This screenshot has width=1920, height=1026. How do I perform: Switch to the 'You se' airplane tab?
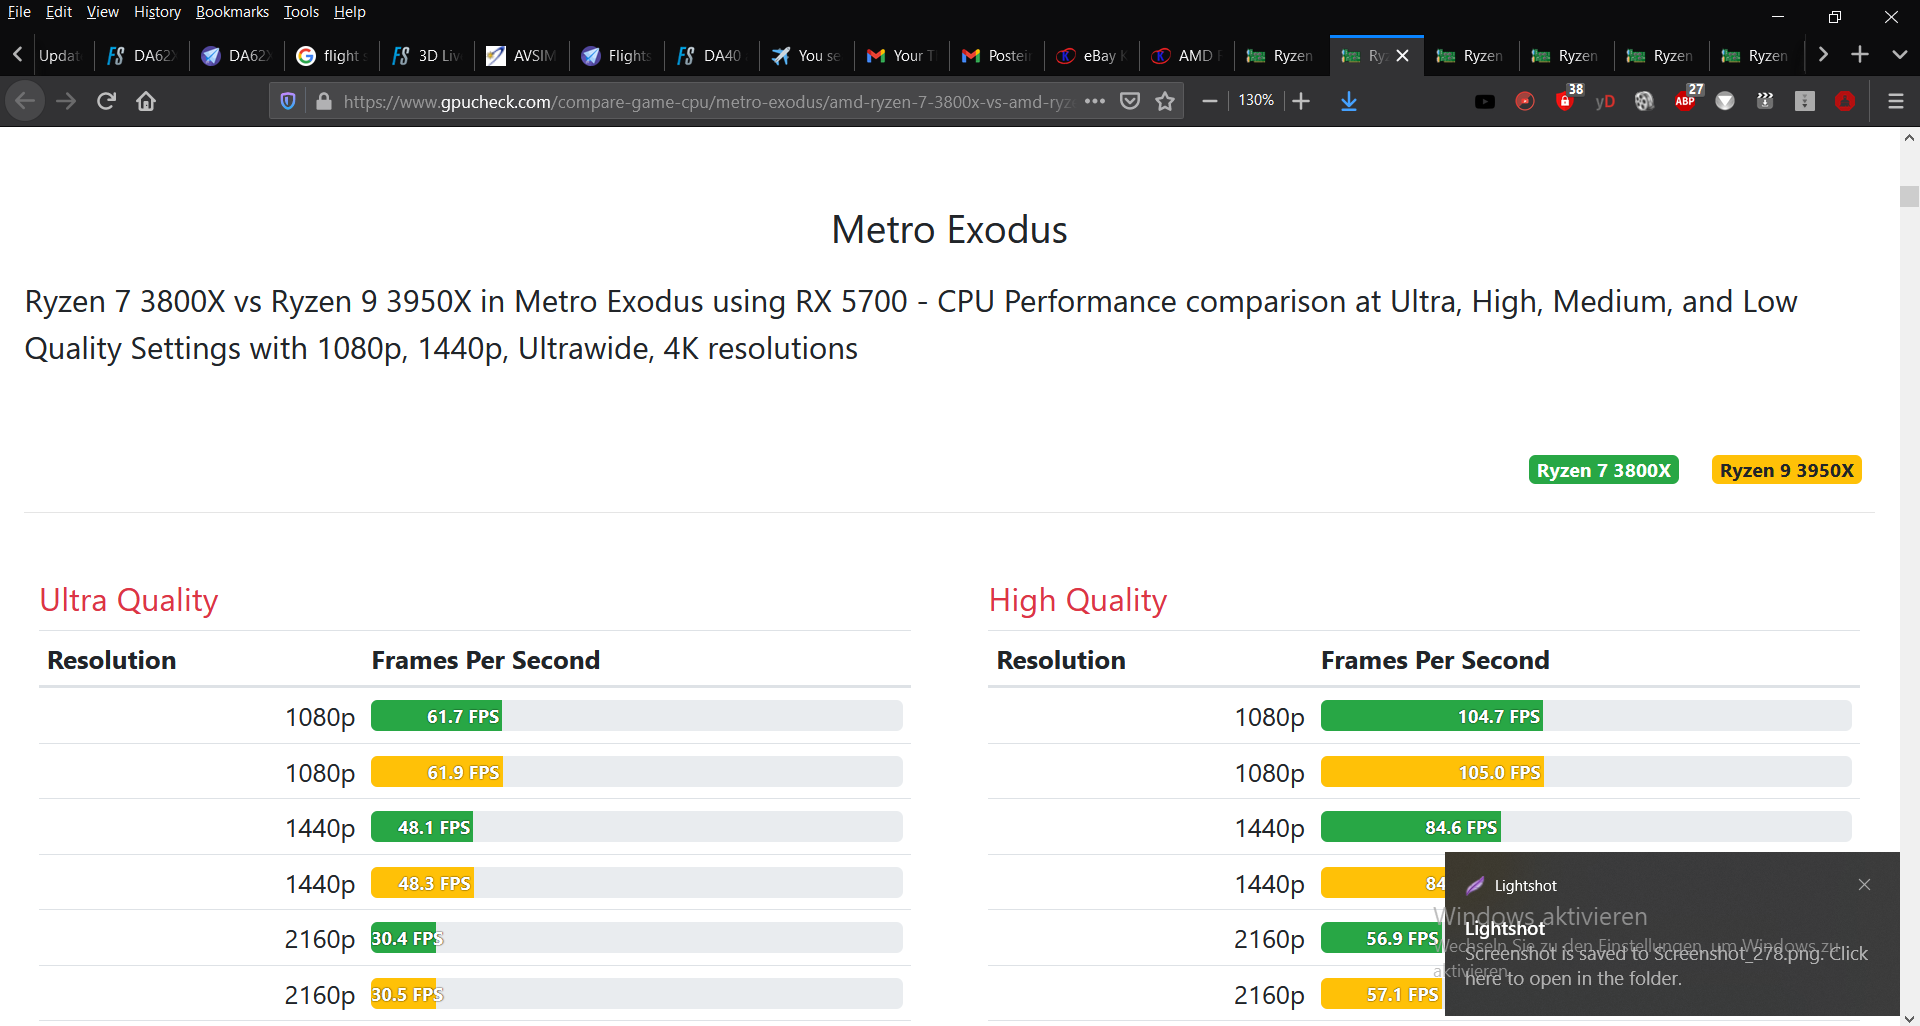[806, 56]
